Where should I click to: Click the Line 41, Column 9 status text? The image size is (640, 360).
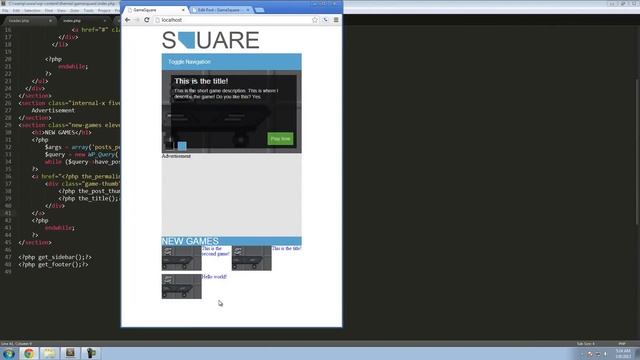pos(16,344)
